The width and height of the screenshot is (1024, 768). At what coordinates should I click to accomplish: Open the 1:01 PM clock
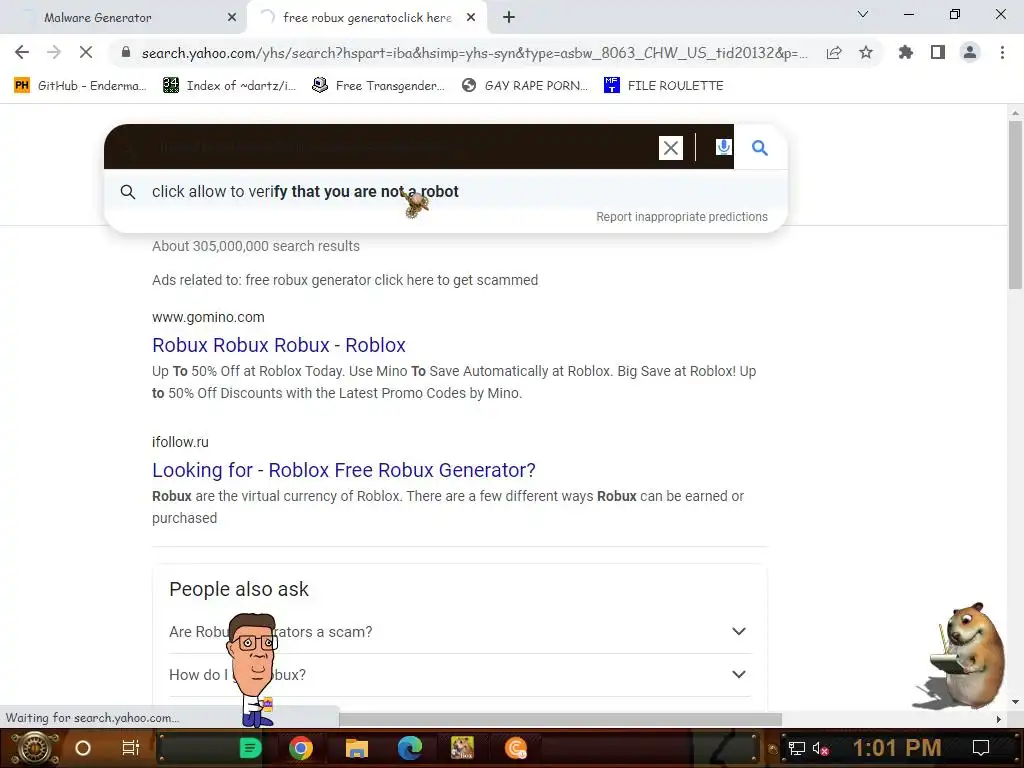897,748
